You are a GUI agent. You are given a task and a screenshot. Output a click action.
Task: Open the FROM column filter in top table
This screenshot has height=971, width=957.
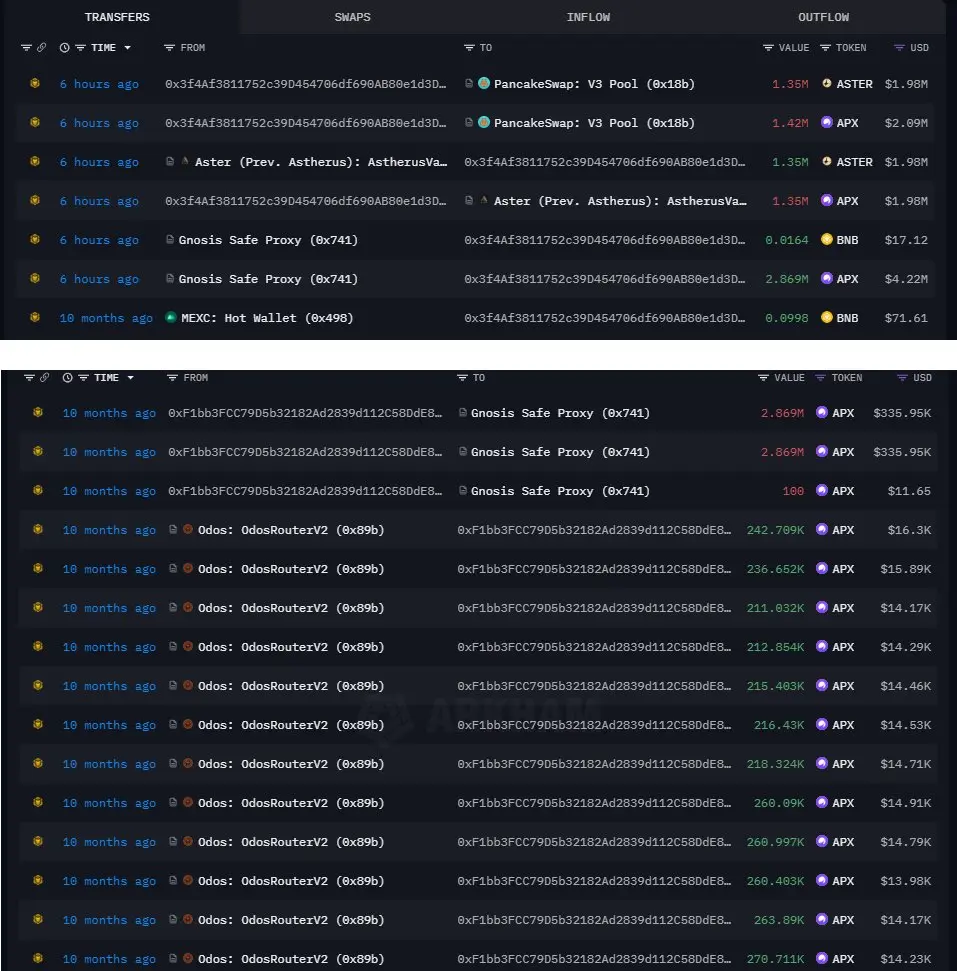pyautogui.click(x=169, y=48)
